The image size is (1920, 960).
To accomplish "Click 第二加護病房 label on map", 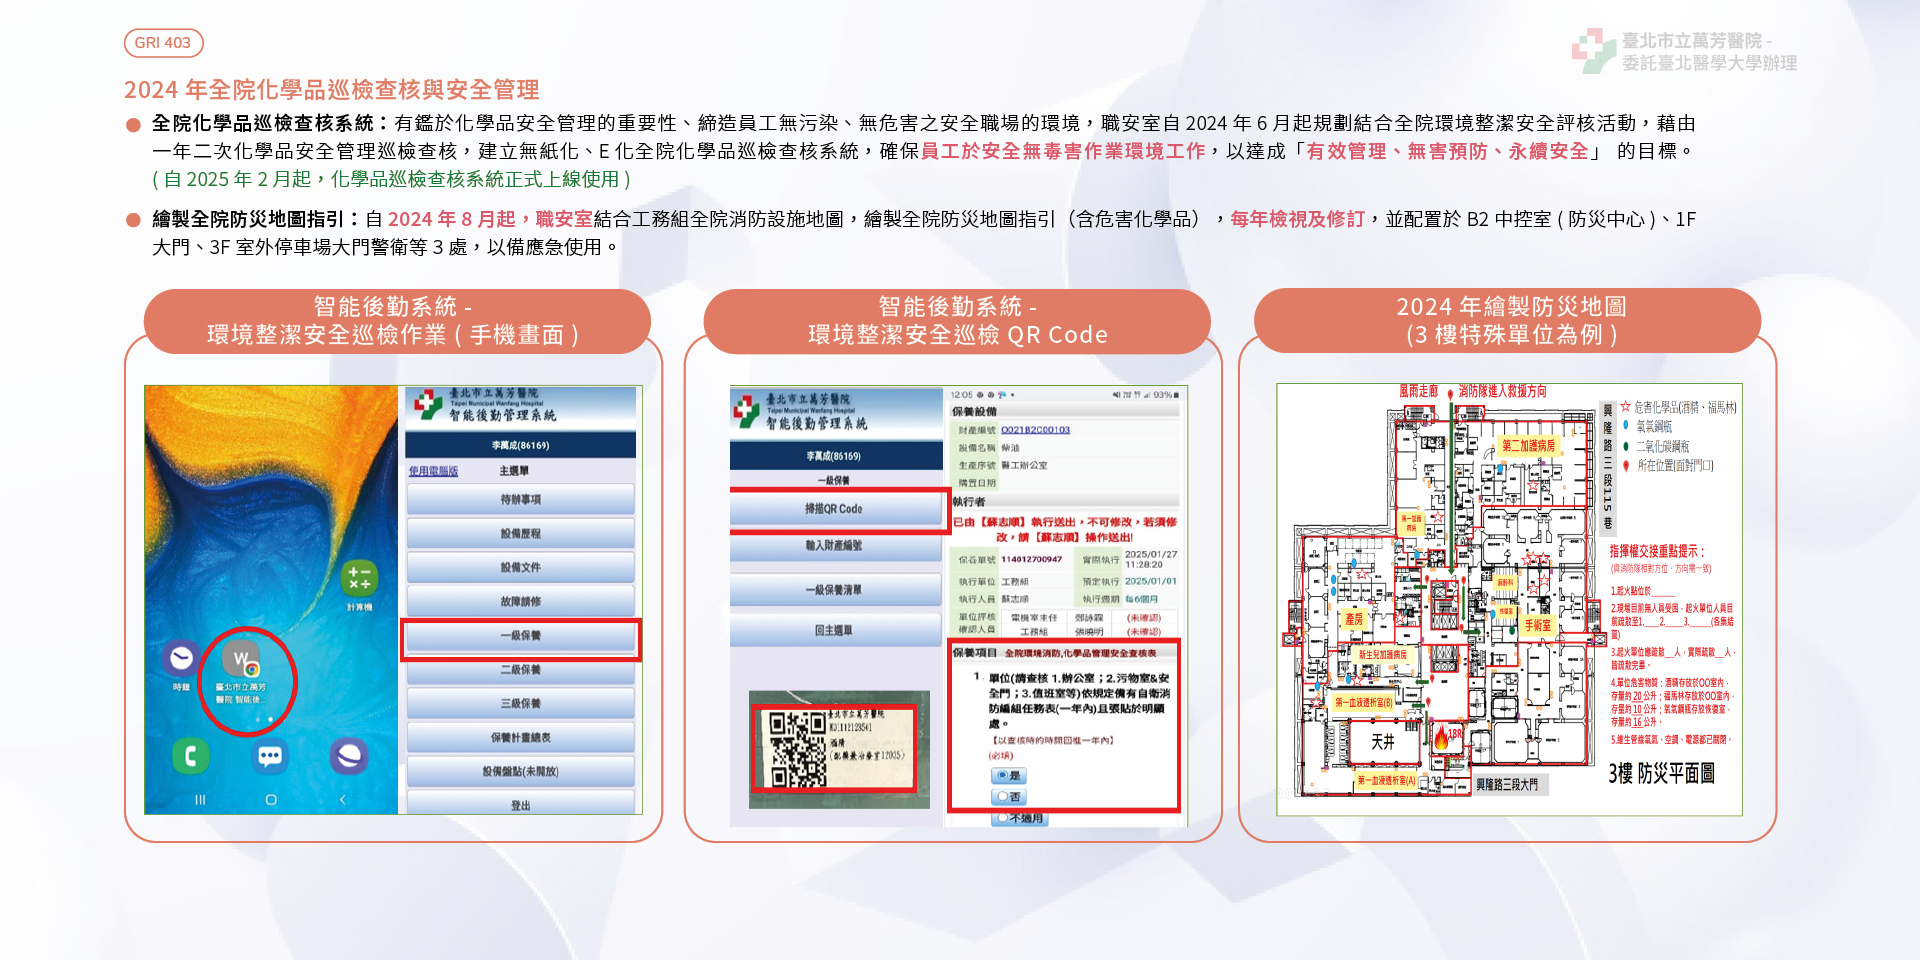I will (x=1528, y=446).
